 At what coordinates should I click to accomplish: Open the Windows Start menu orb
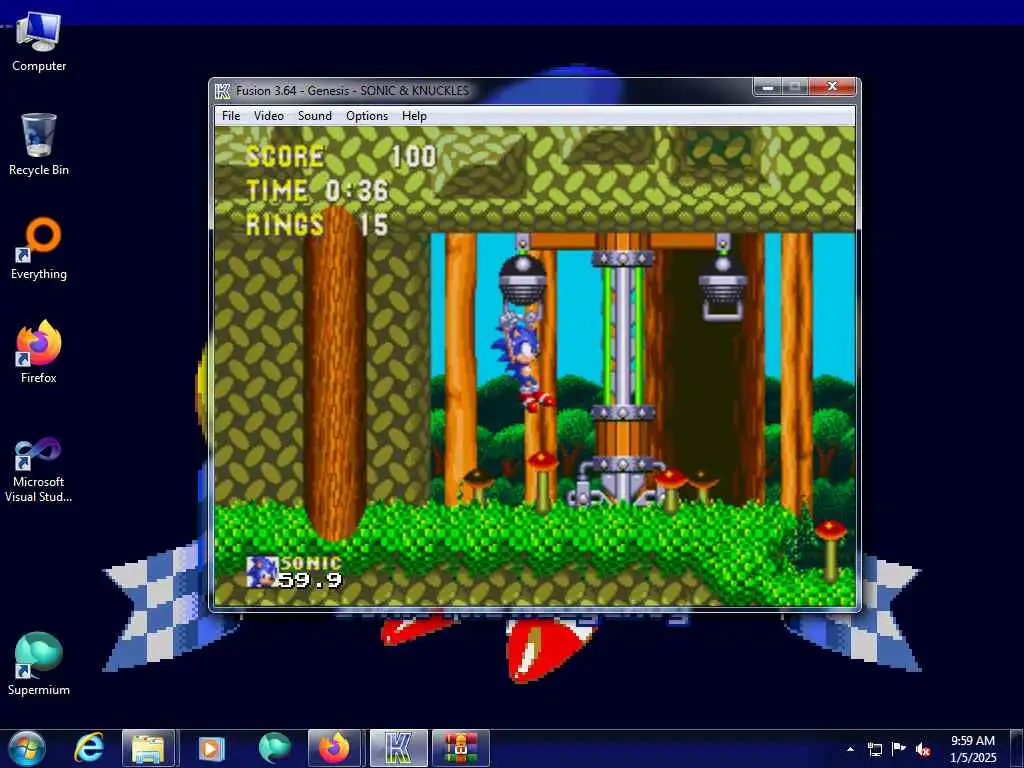(27, 748)
